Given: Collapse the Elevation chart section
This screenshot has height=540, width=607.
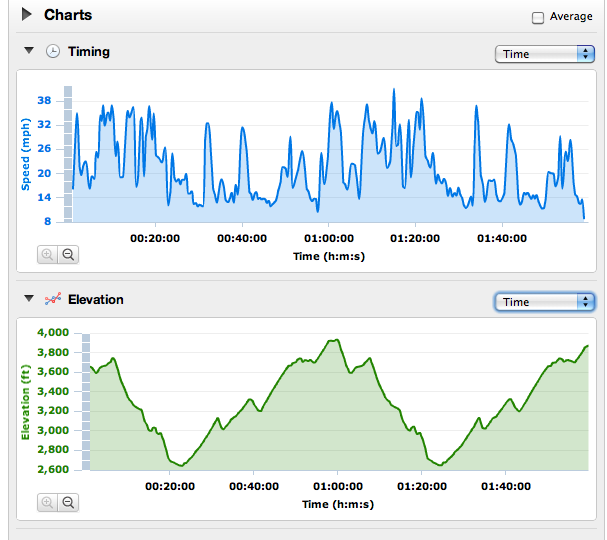Looking at the screenshot, I should 29,298.
